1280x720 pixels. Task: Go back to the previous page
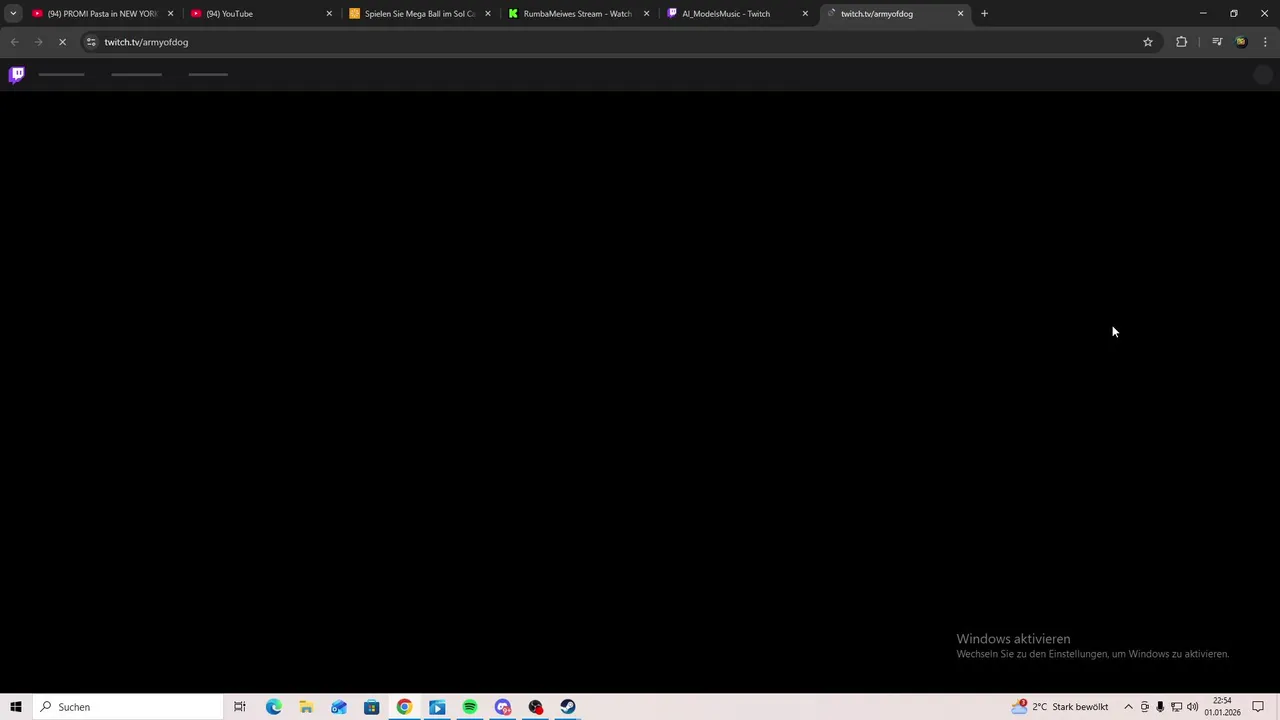[14, 42]
